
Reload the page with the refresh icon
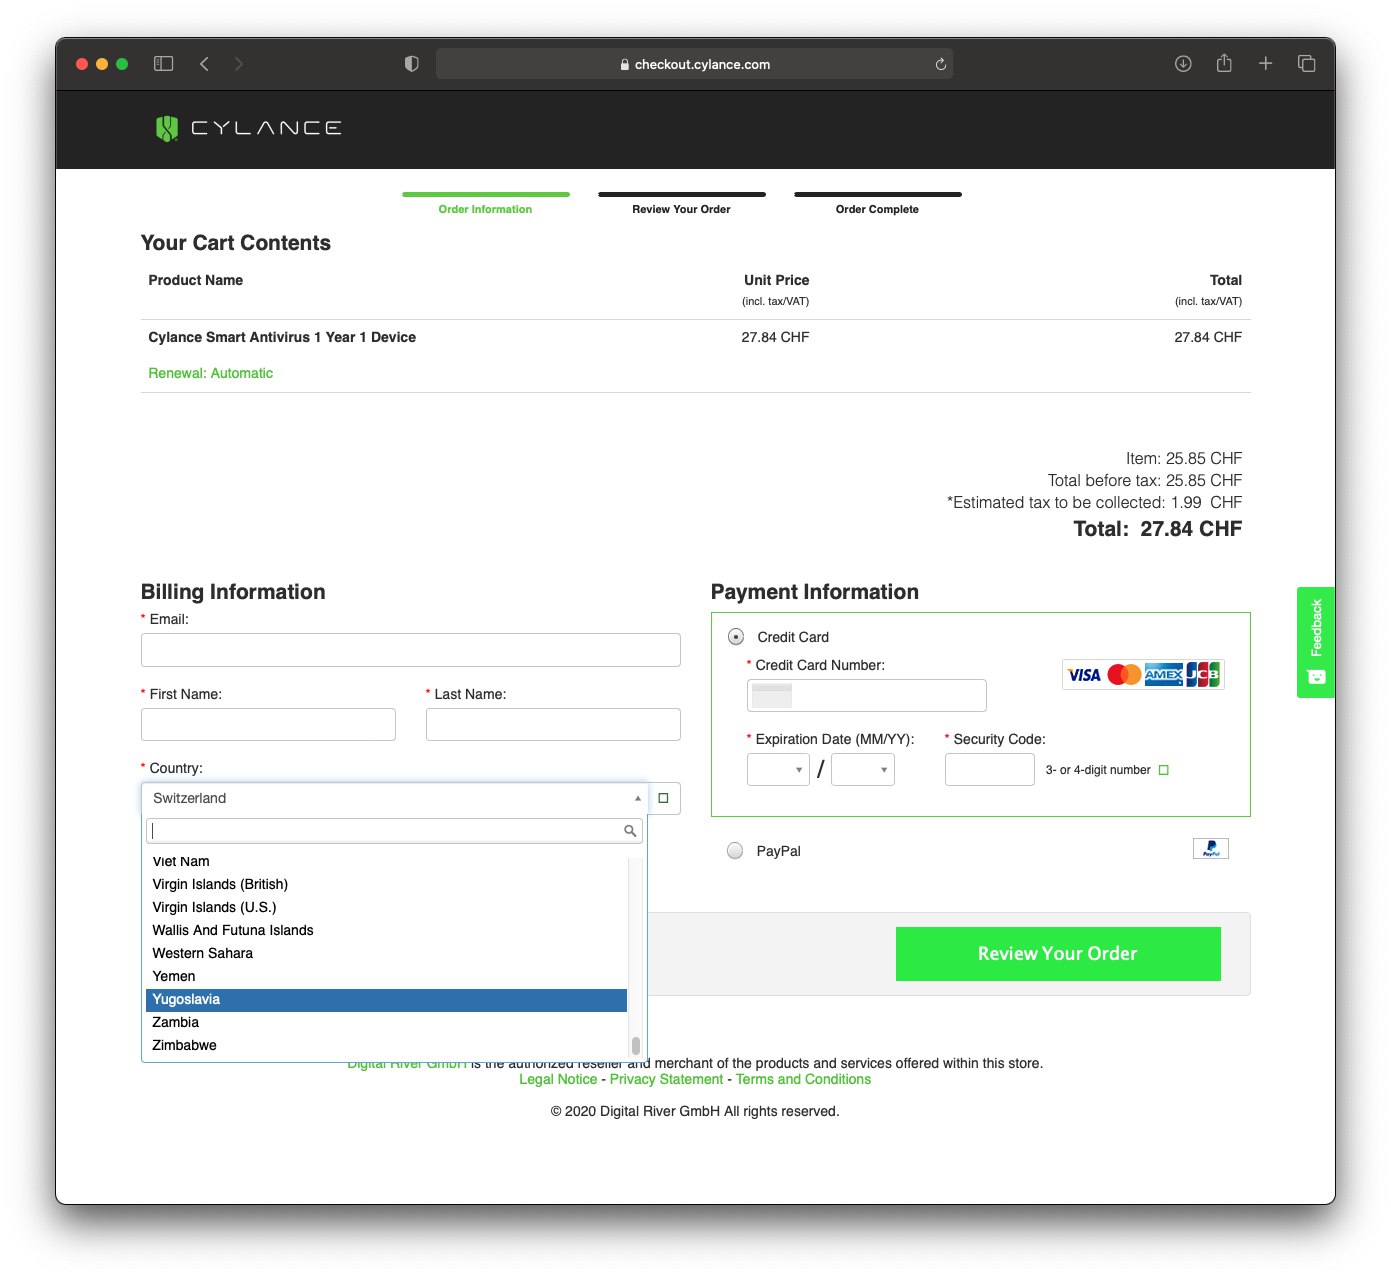tap(941, 64)
